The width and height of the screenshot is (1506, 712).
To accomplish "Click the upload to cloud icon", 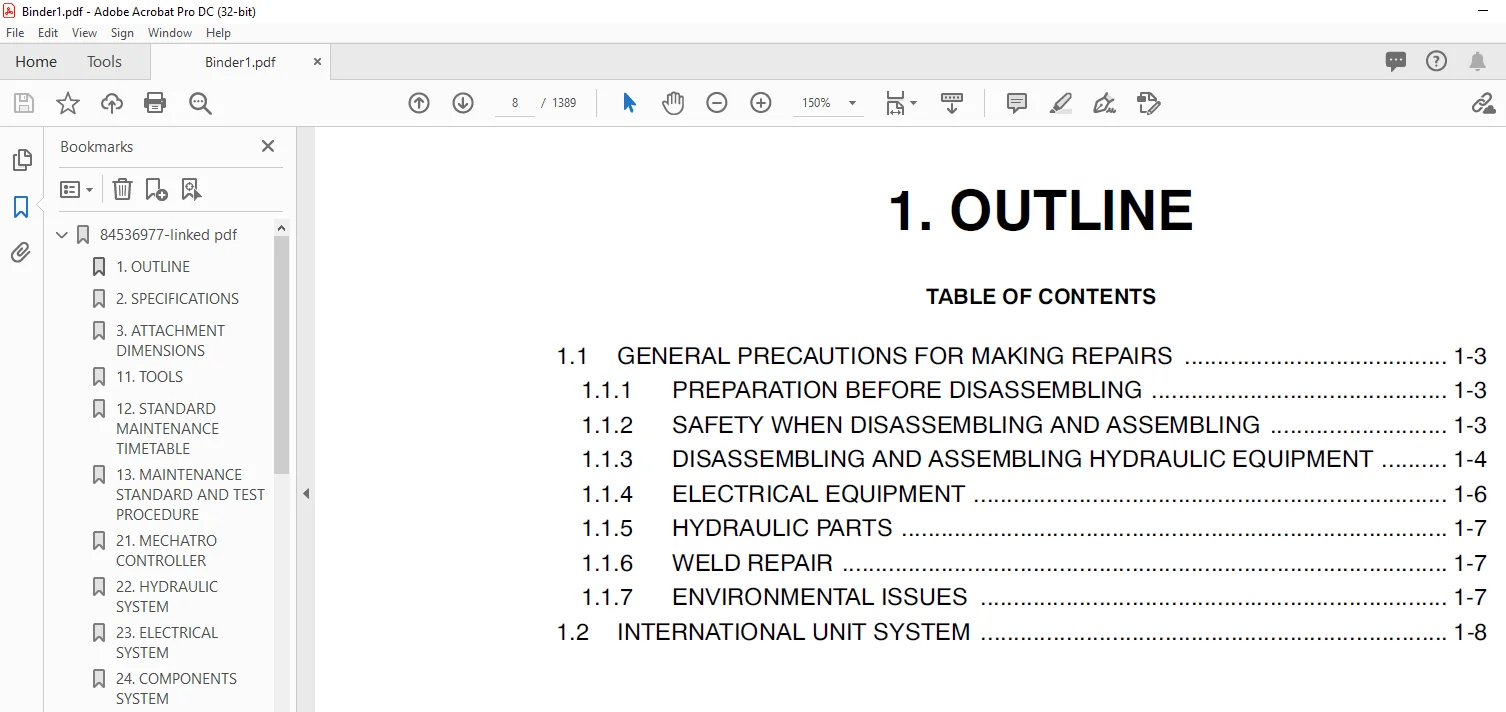I will 111,103.
